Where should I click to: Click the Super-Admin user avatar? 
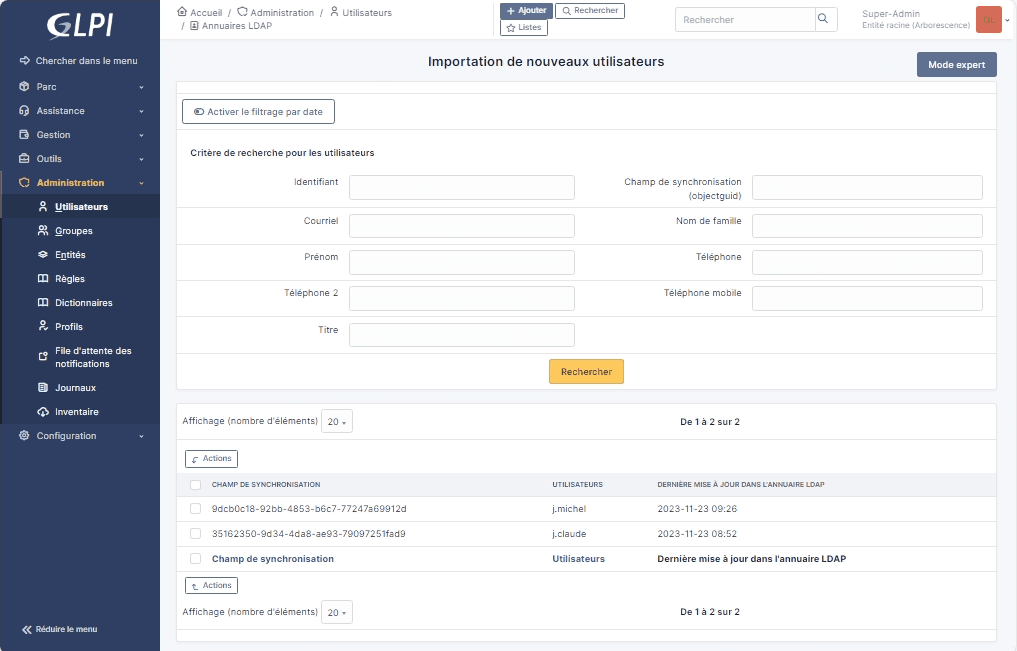pyautogui.click(x=988, y=20)
